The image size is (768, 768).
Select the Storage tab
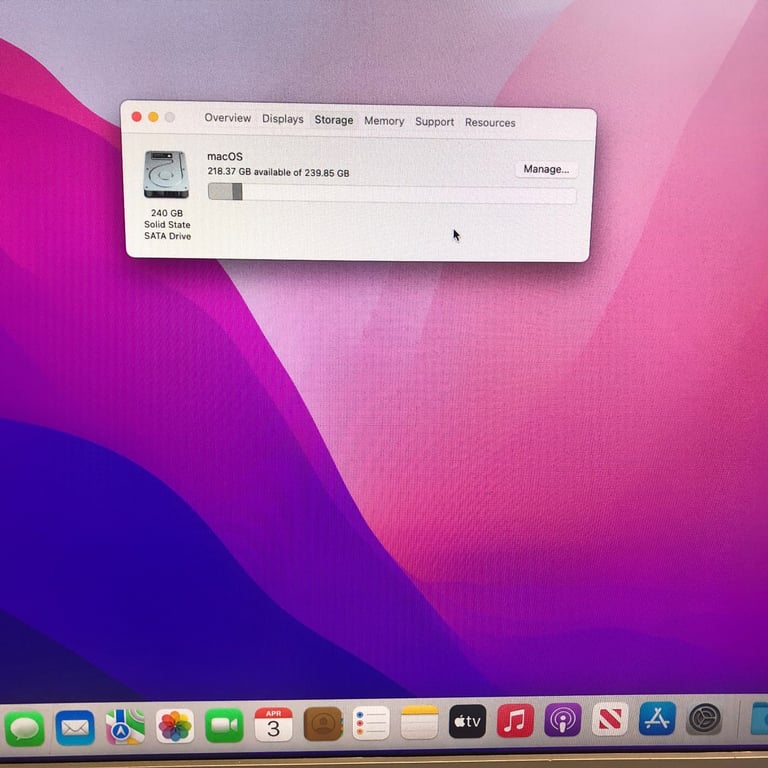pyautogui.click(x=334, y=120)
